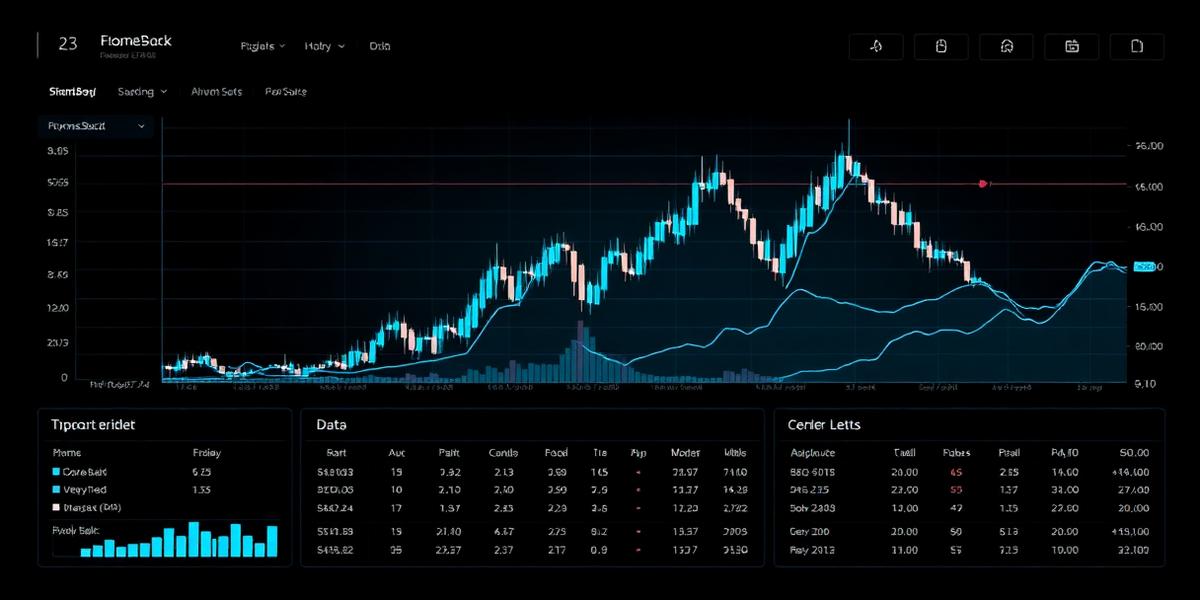
Task: Open the FlomeBack logo title in header
Action: click(136, 41)
